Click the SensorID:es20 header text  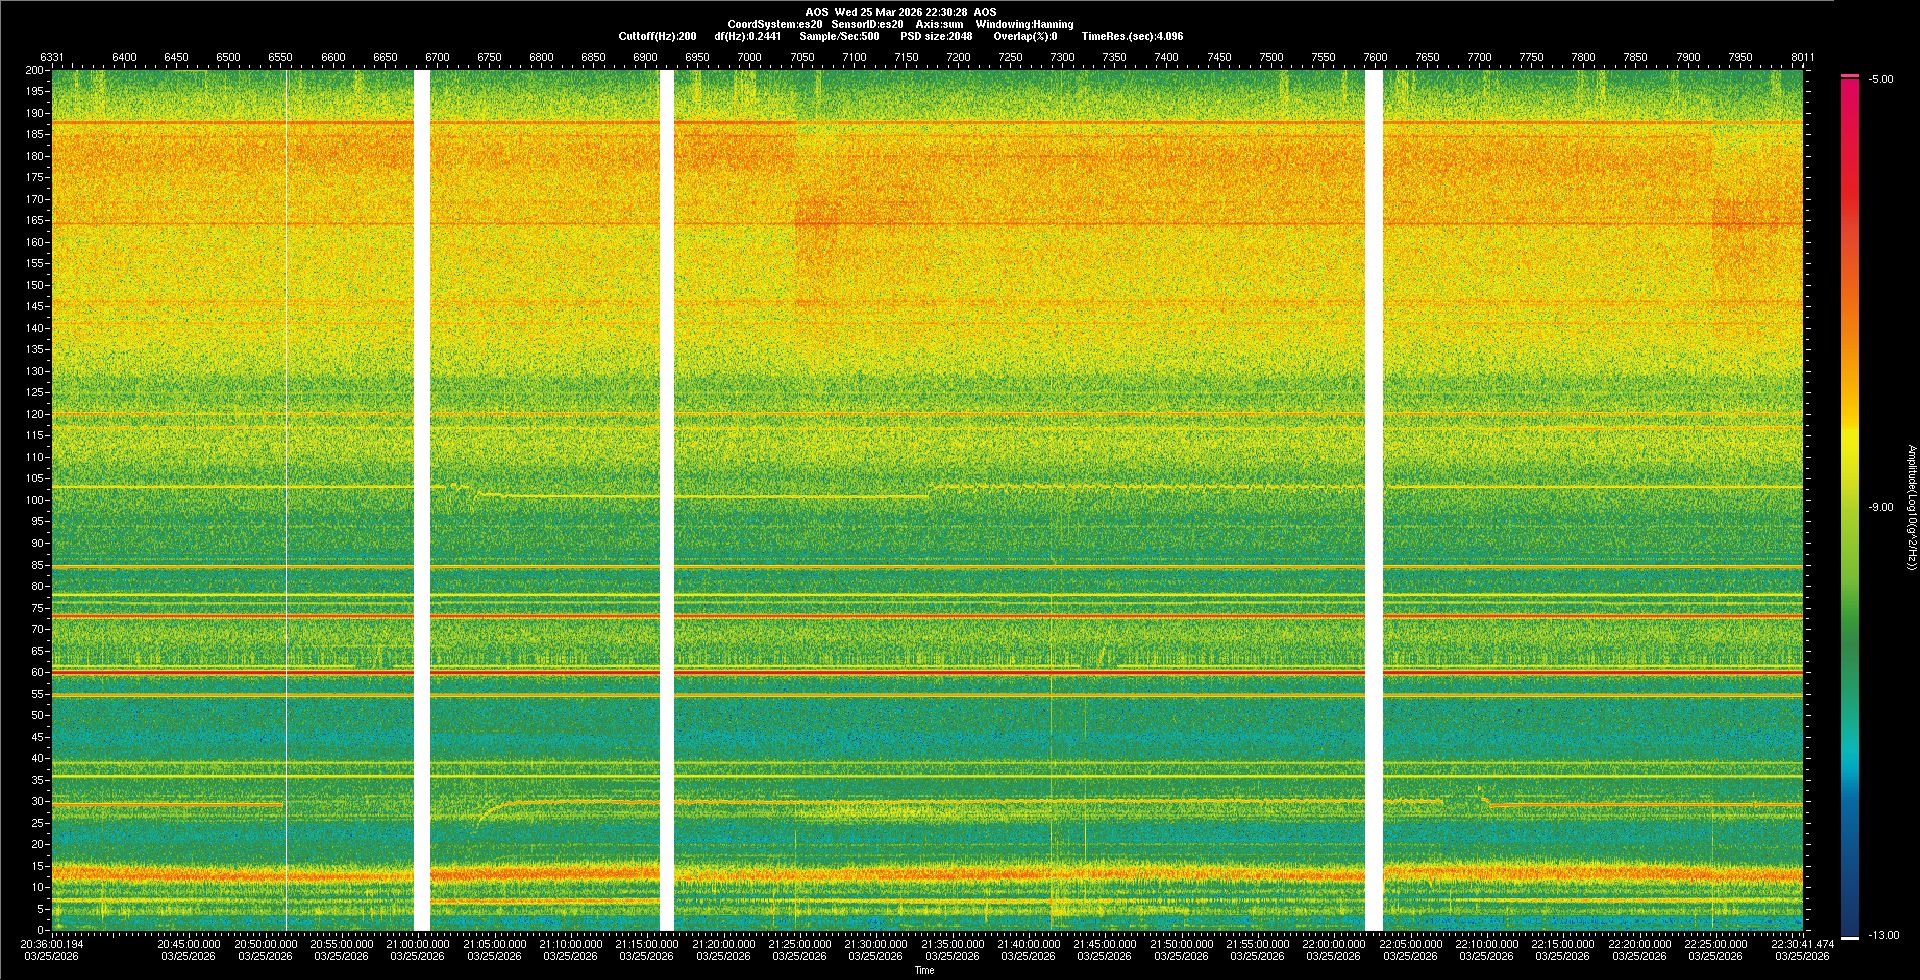coord(867,24)
